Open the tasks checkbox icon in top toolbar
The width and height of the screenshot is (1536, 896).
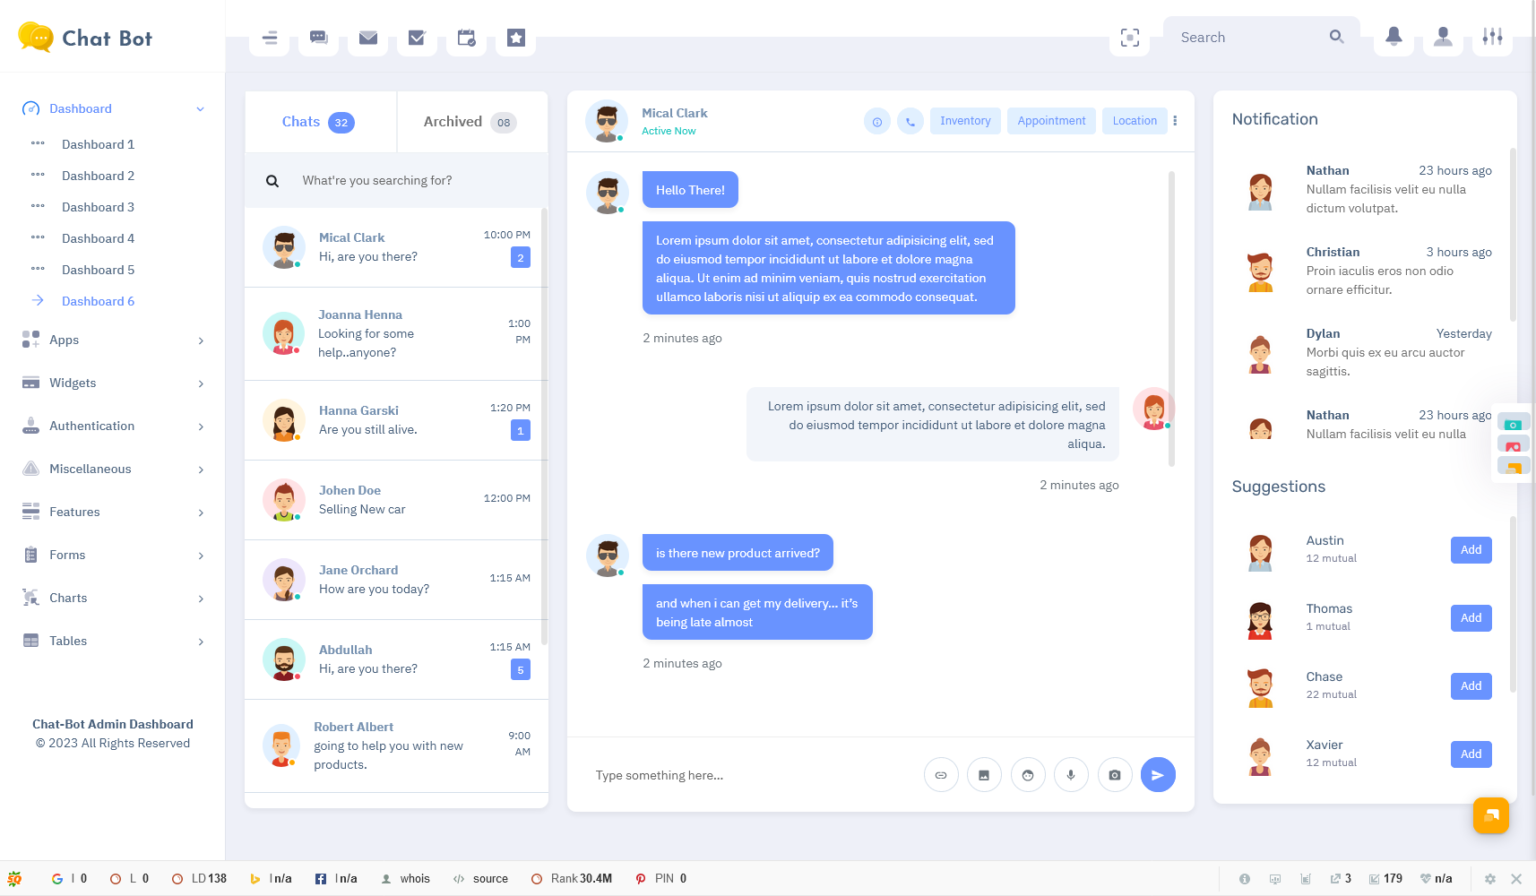point(417,37)
